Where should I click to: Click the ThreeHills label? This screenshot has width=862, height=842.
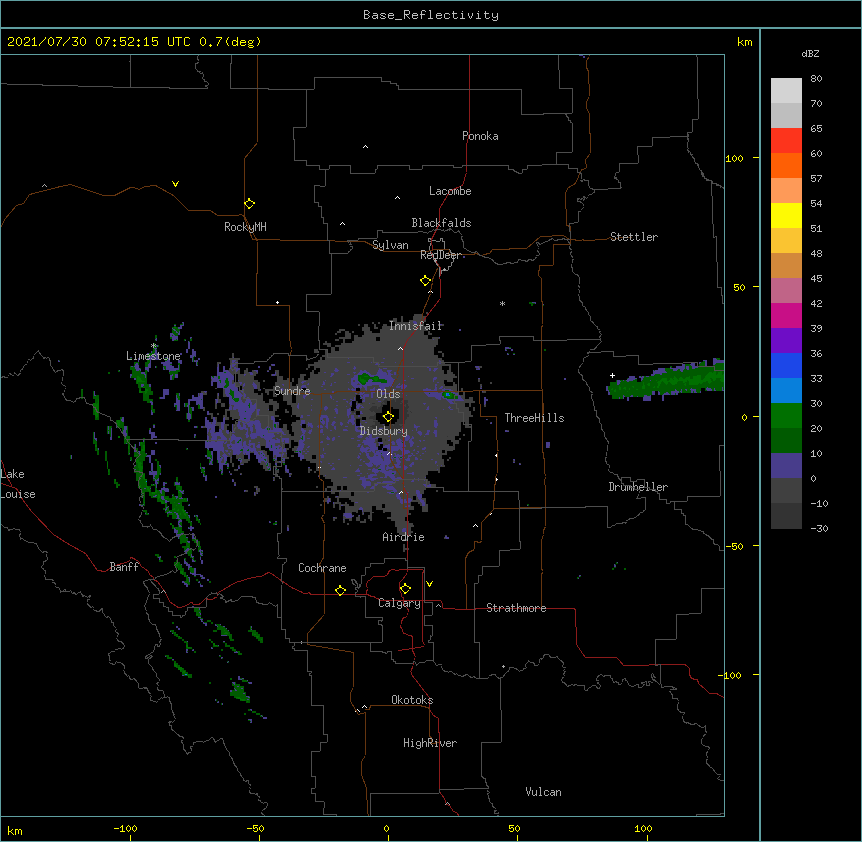(x=534, y=418)
